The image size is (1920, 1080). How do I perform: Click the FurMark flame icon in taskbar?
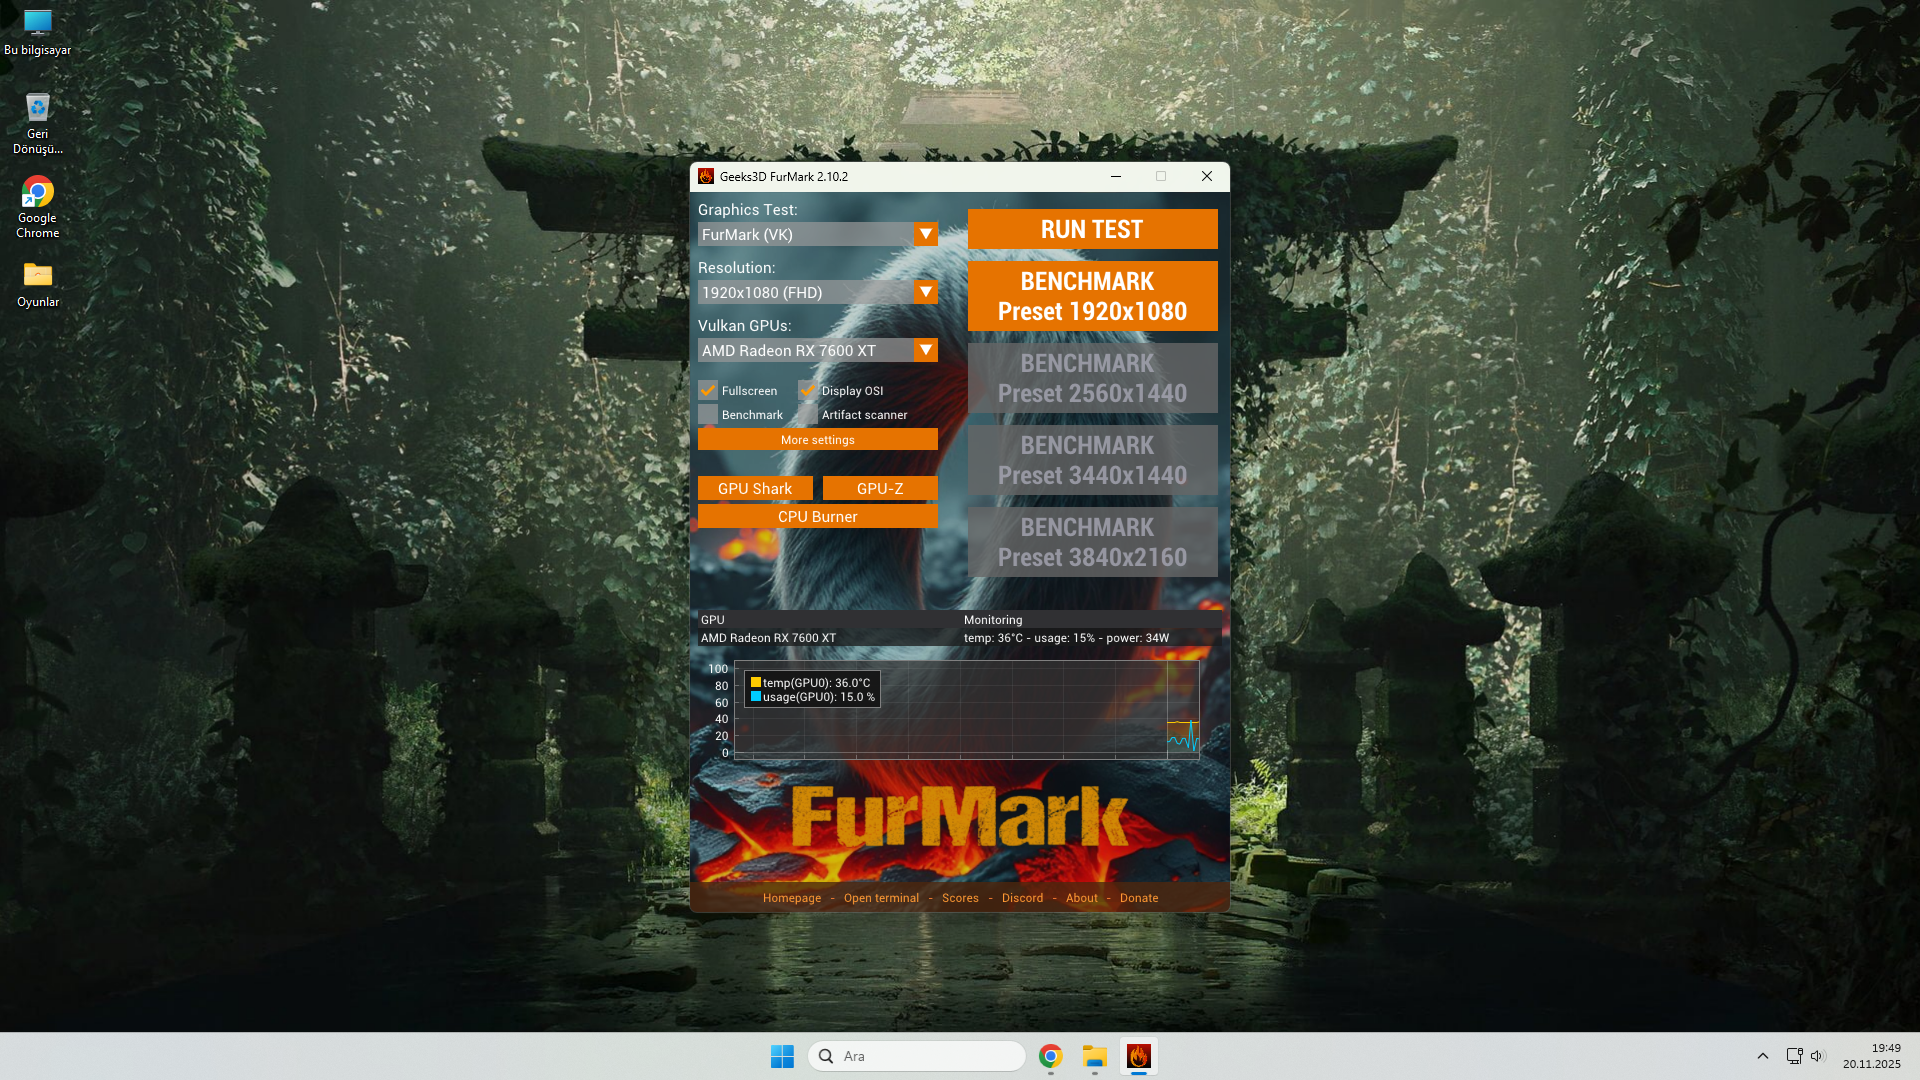tap(1138, 1056)
